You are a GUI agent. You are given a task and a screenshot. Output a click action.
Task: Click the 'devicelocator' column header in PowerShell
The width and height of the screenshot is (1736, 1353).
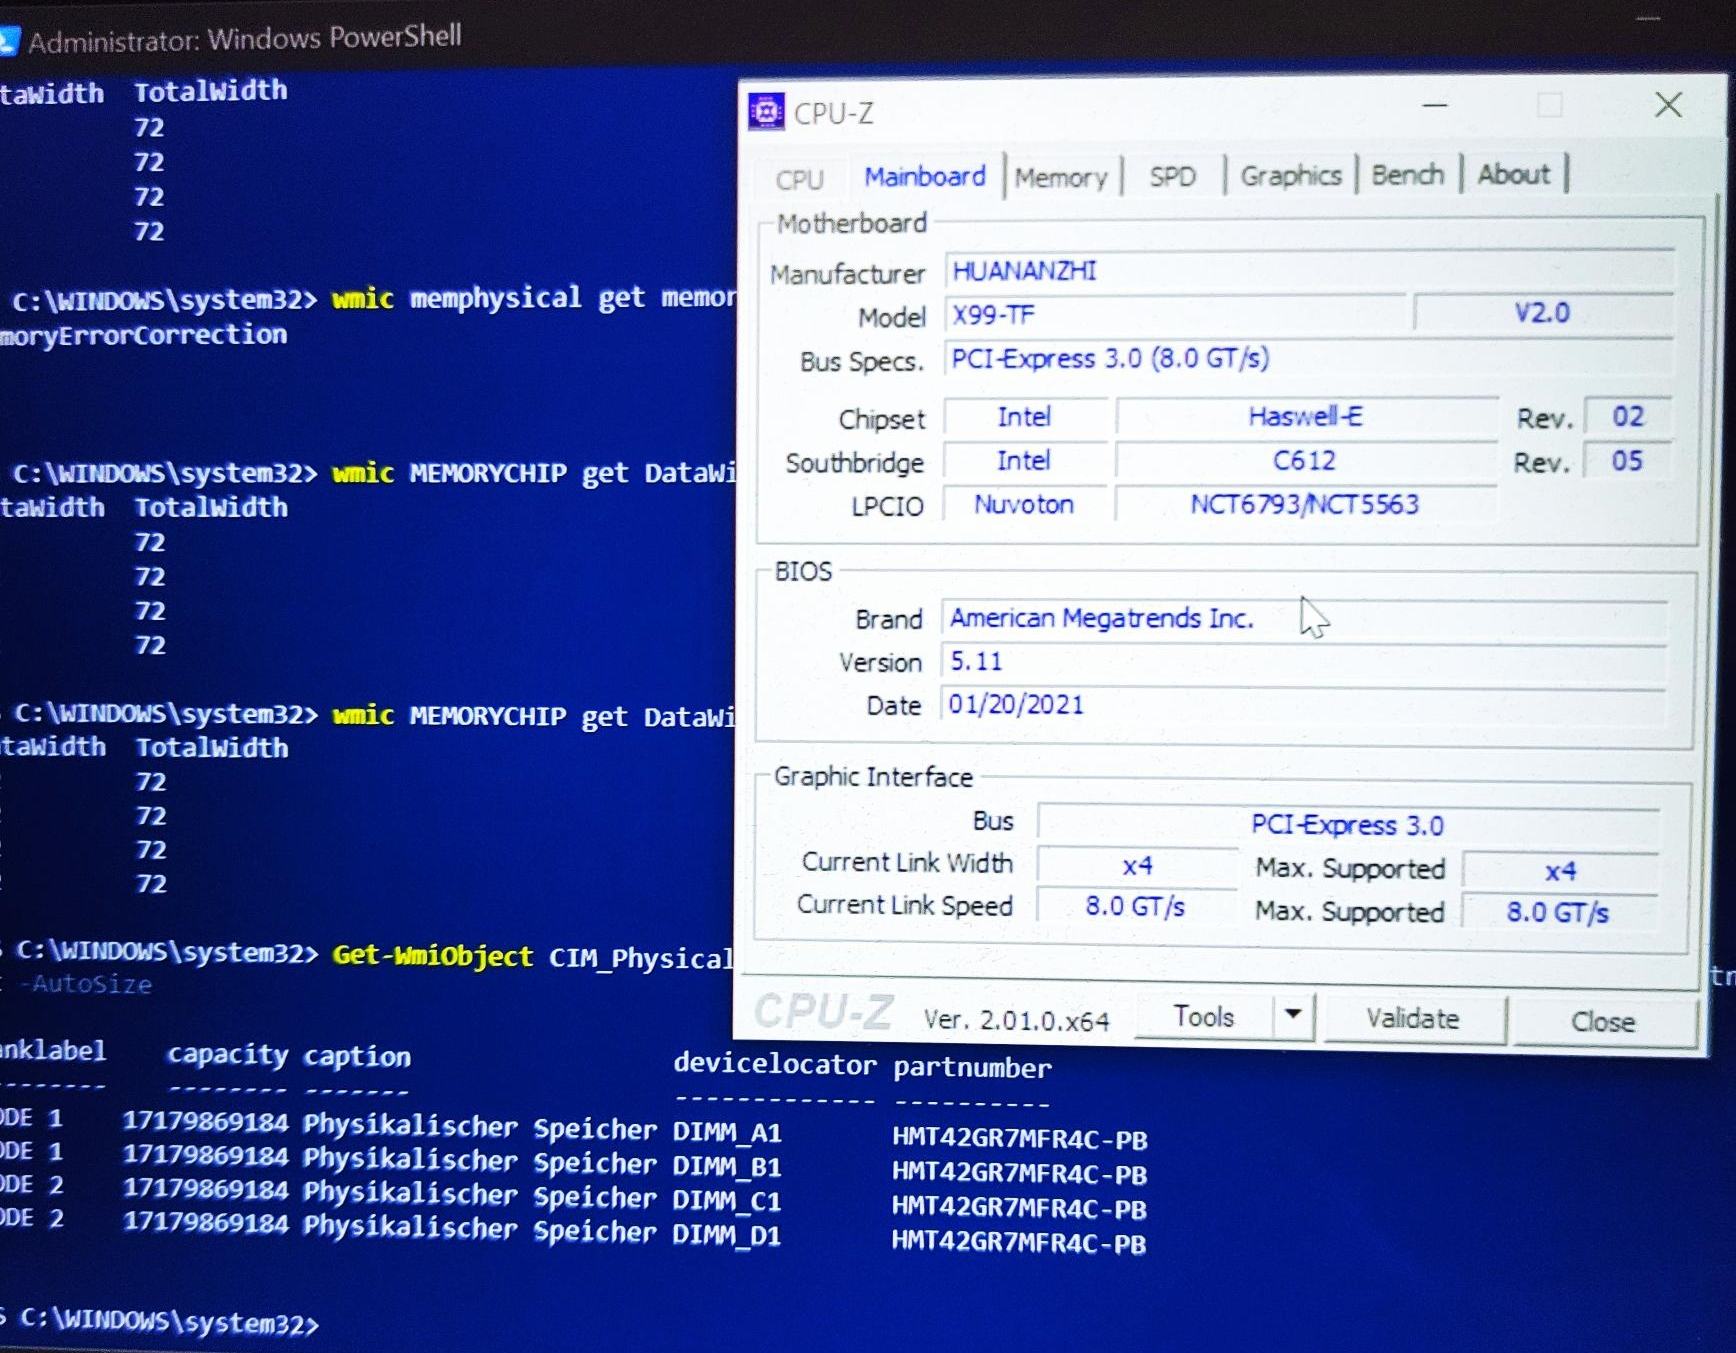click(775, 1063)
